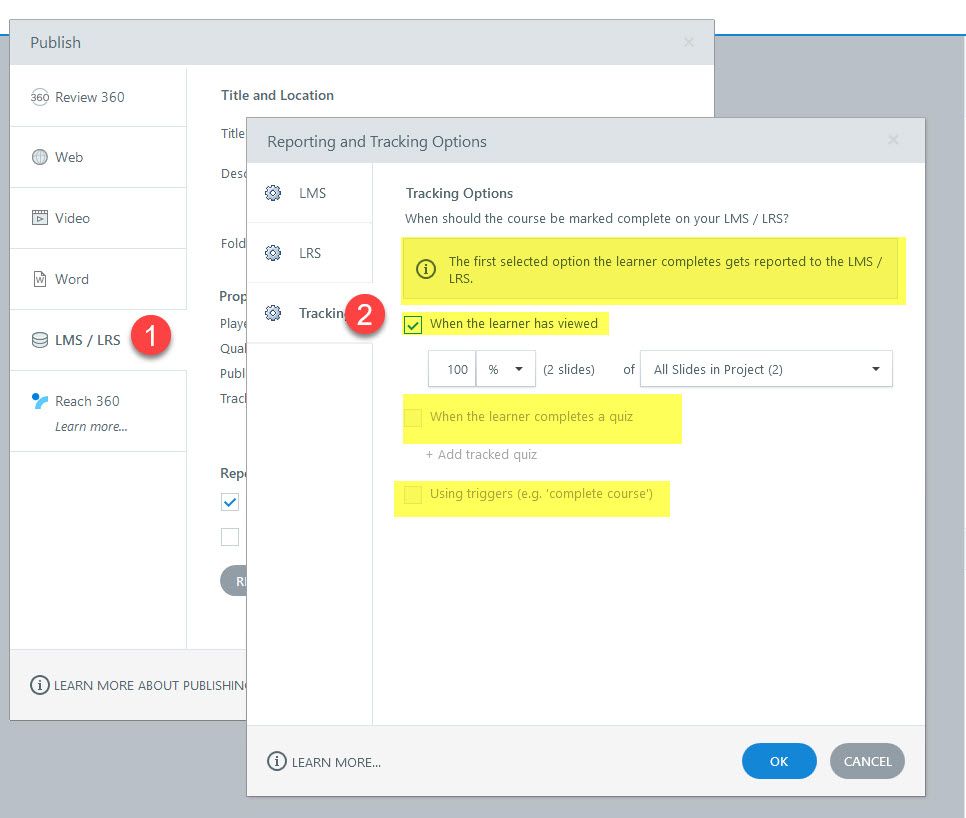Toggle the checked box under Reporting in Publish window

coord(230,502)
